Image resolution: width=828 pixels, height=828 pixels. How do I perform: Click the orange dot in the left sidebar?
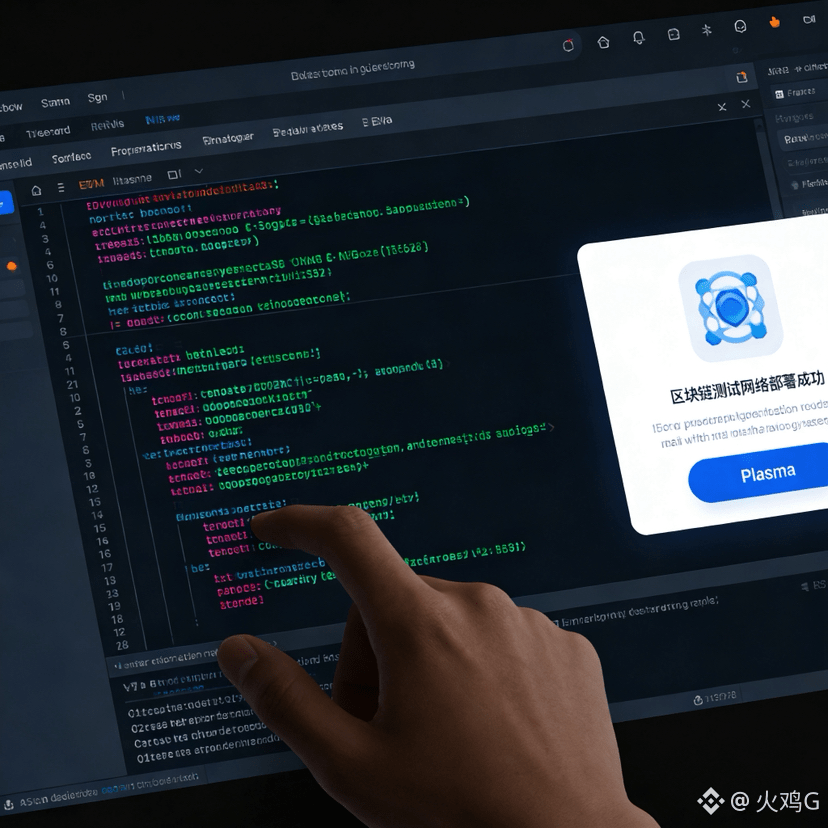pos(11,266)
